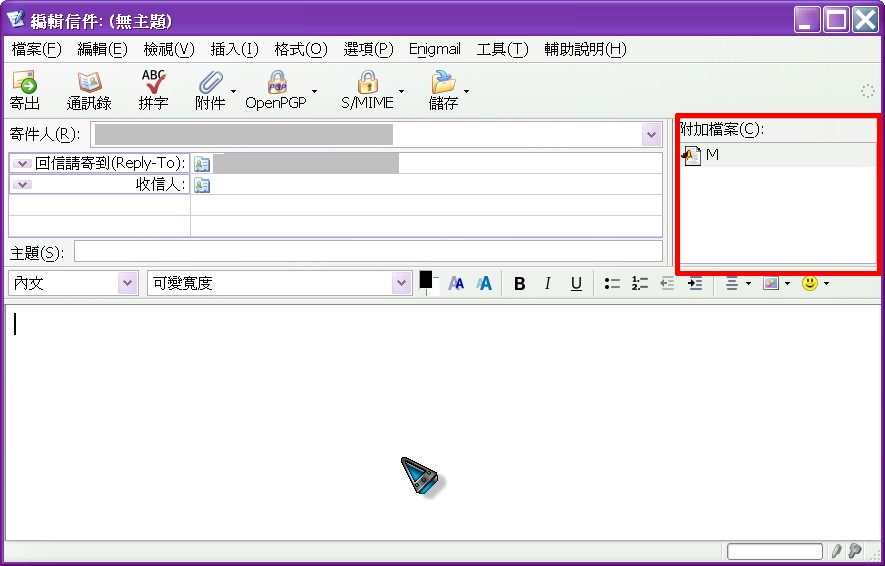Open the 格式(O) menu
Viewport: 885px width, 566px height.
tap(301, 50)
